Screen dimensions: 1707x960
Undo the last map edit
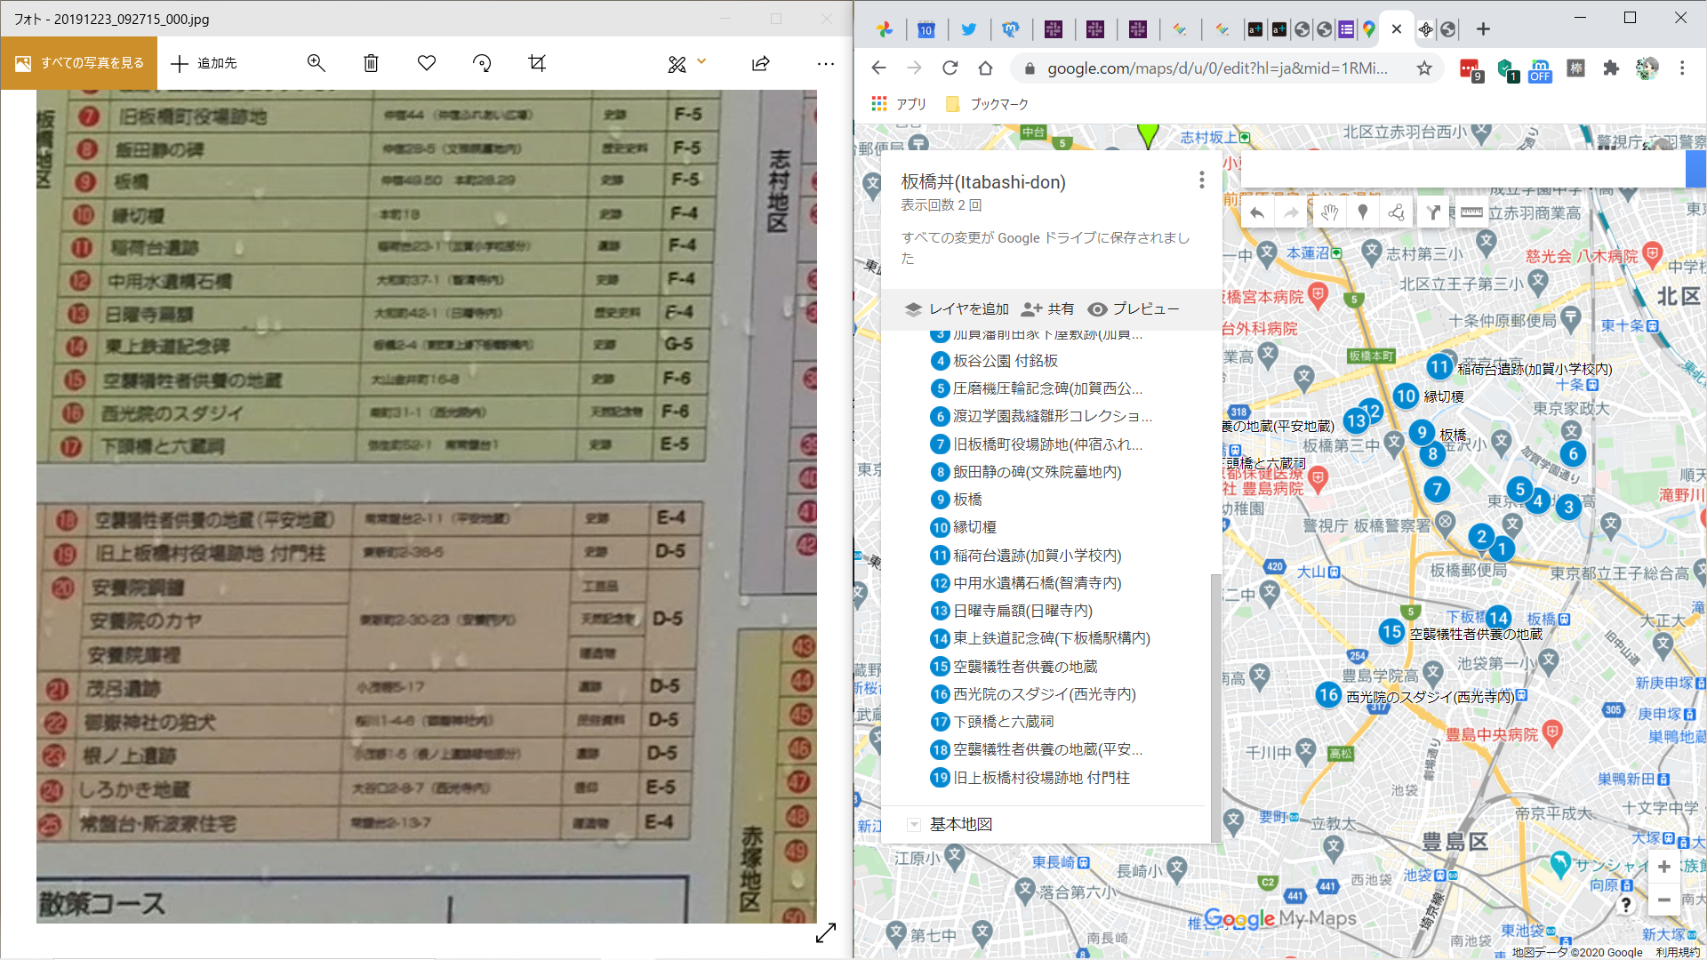pos(1257,212)
